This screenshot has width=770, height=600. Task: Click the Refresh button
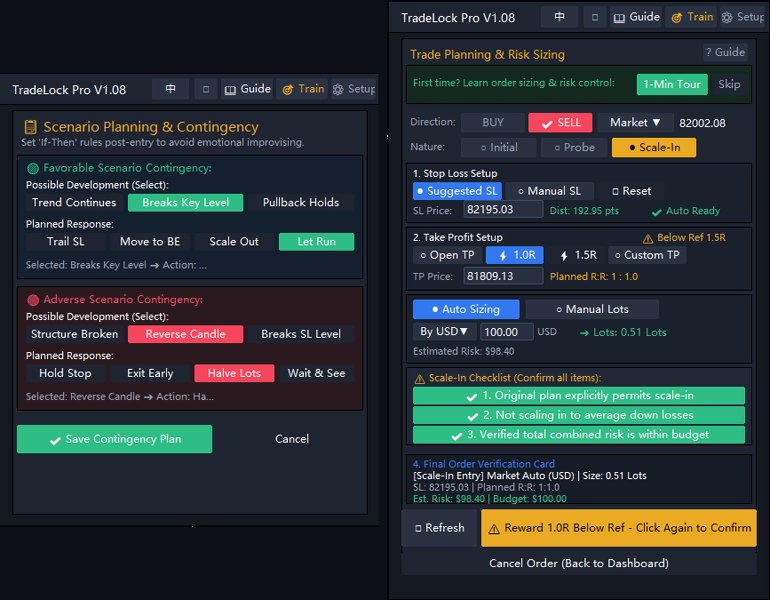(x=440, y=528)
